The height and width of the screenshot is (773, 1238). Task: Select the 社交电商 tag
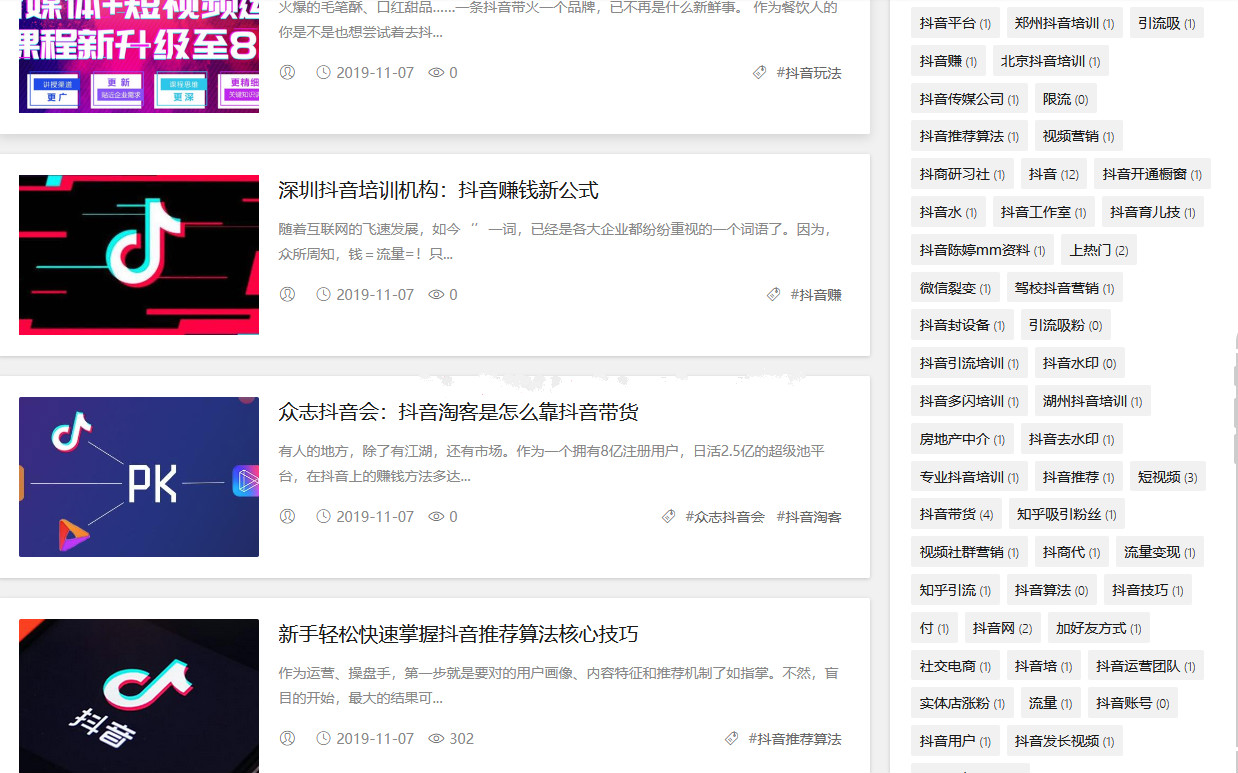pos(955,666)
